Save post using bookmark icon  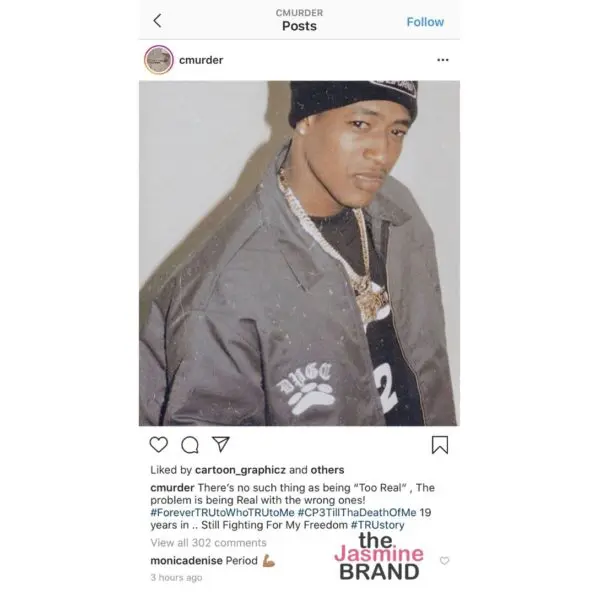[440, 445]
